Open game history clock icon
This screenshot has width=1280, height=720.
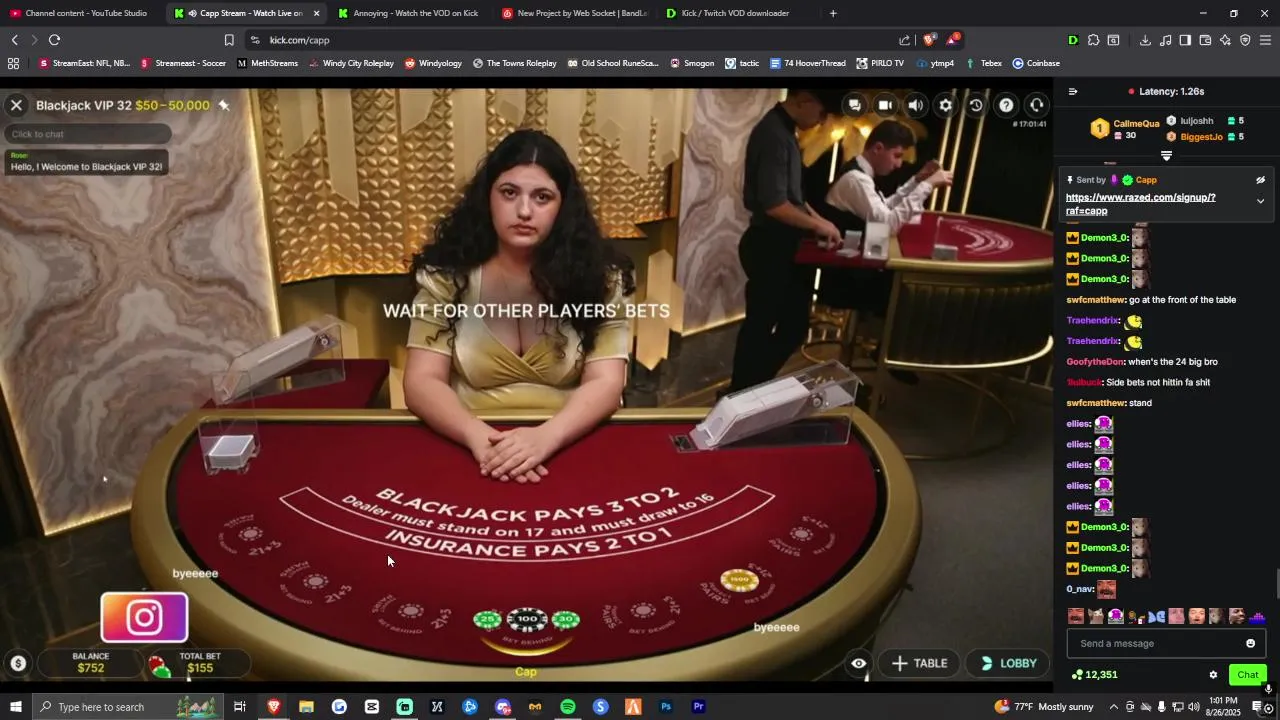tap(976, 105)
